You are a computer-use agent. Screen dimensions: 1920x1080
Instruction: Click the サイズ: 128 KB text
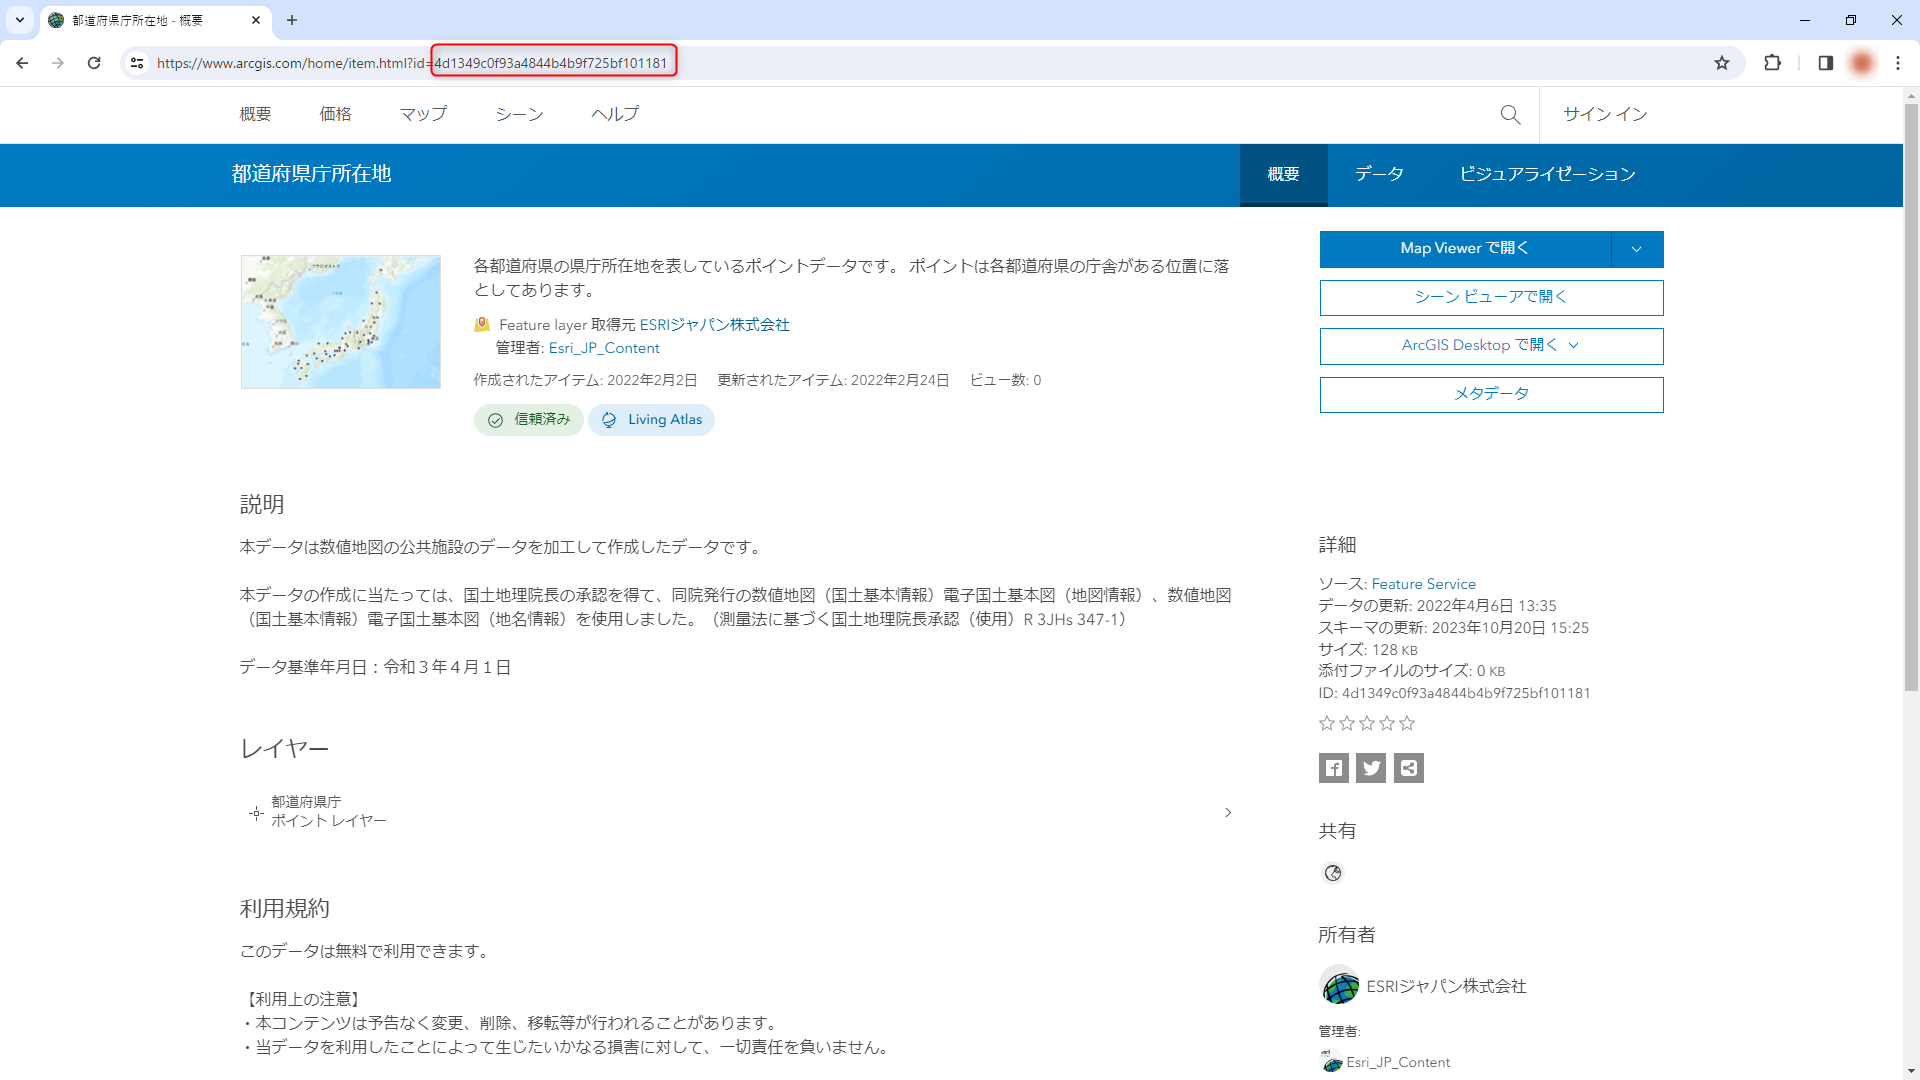pyautogui.click(x=1368, y=650)
